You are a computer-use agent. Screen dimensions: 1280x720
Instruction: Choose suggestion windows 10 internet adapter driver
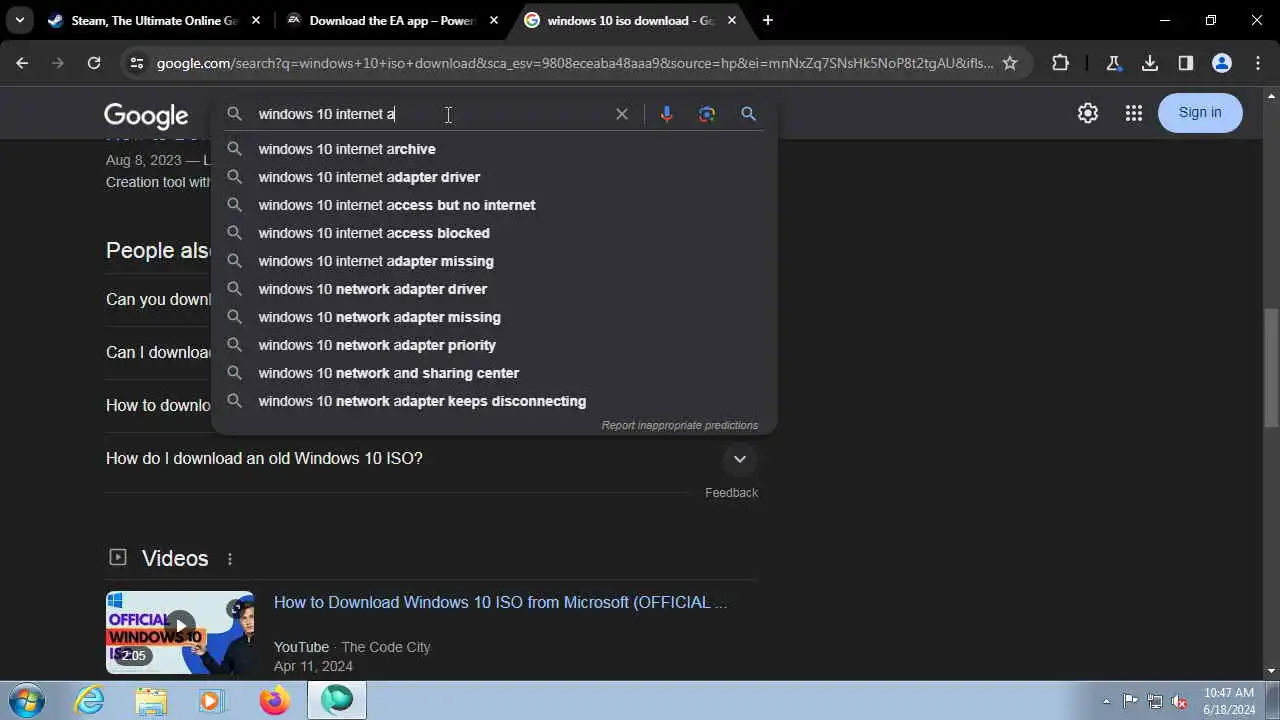pyautogui.click(x=494, y=177)
